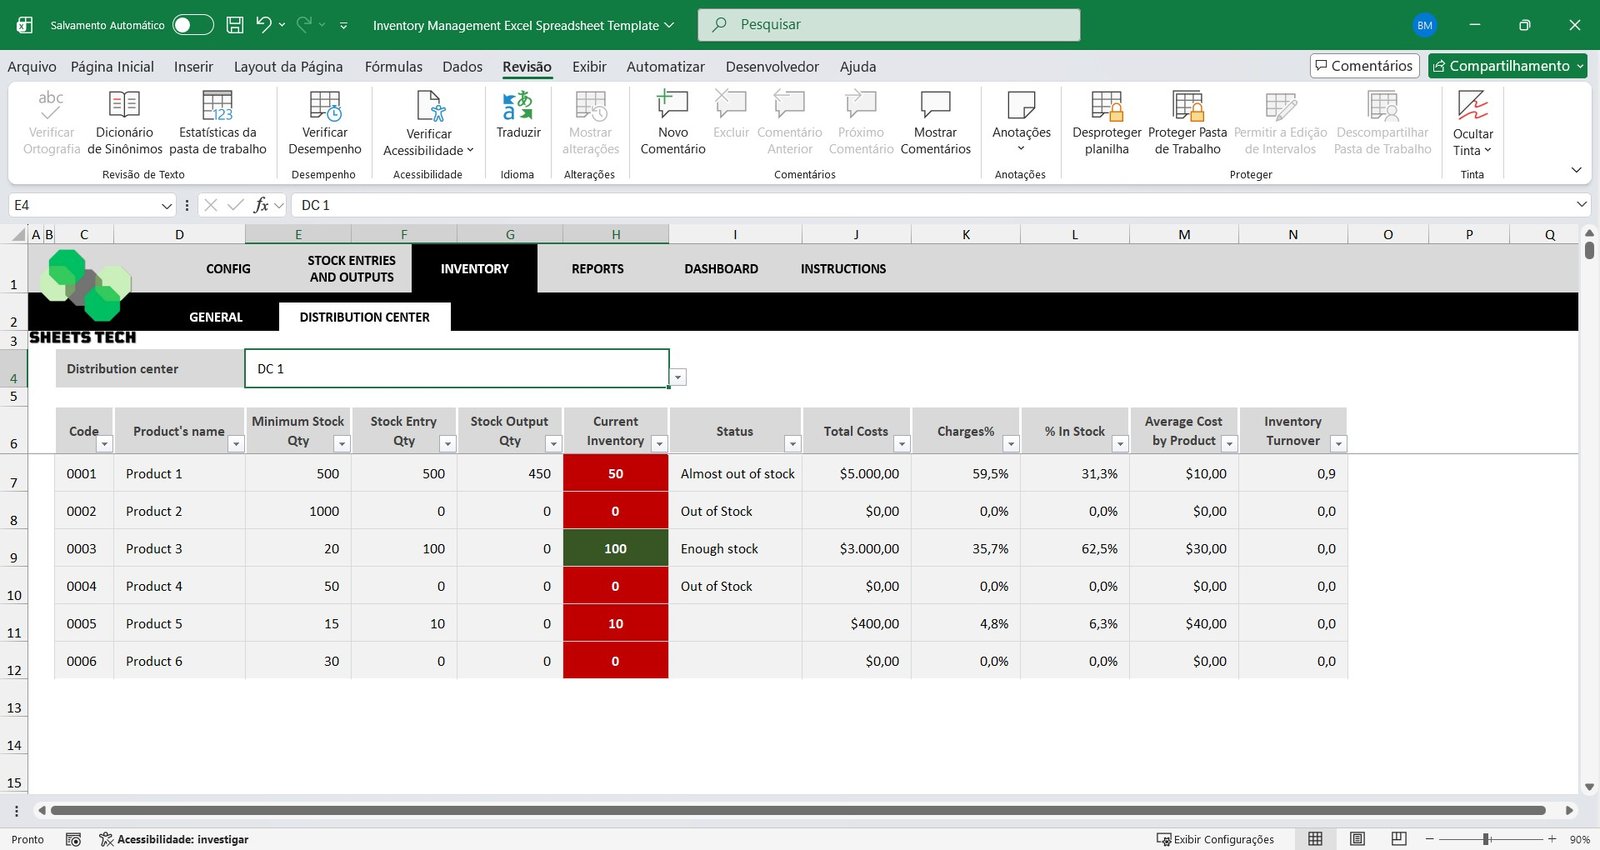Open the Distribution center dropdown arrow
Image resolution: width=1600 pixels, height=850 pixels.
[678, 377]
